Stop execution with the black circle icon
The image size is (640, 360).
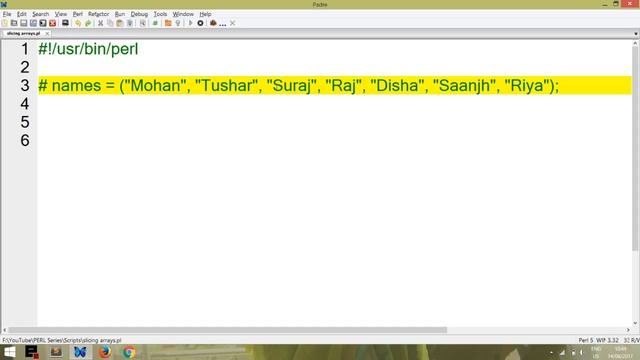coord(200,23)
